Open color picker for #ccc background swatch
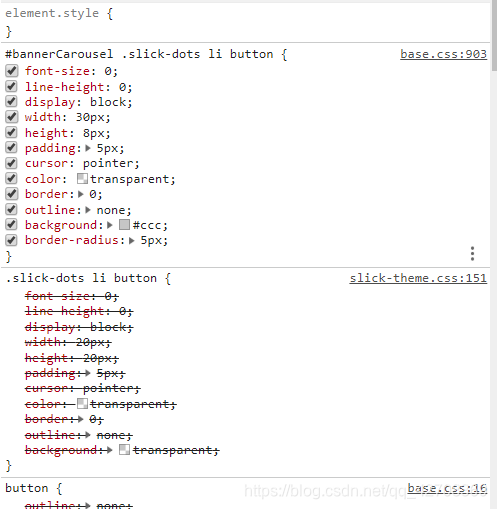Viewport: 497px width, 509px height. click(124, 225)
